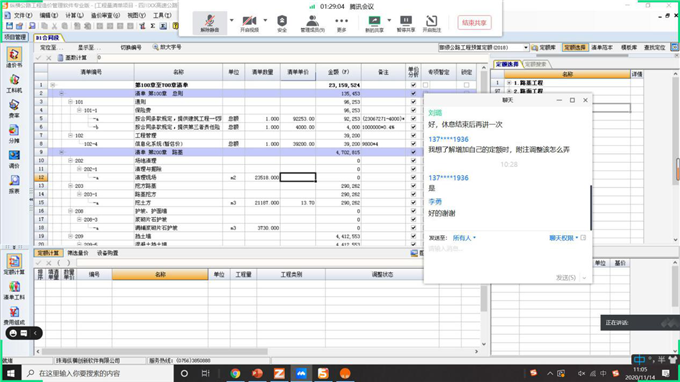This screenshot has height=382, width=680.
Task: Switch to 定额搜索 tab
Action: (536, 64)
